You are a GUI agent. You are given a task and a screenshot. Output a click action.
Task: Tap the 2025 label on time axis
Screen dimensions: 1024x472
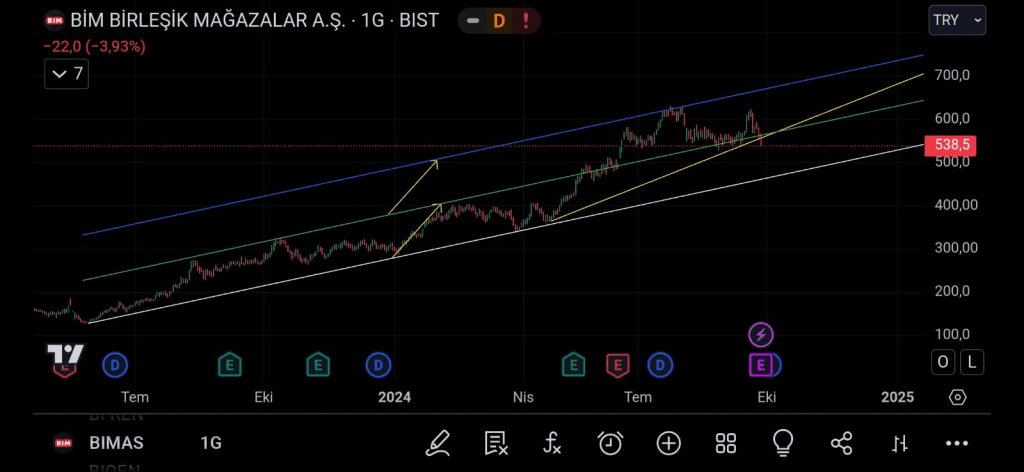tap(897, 397)
